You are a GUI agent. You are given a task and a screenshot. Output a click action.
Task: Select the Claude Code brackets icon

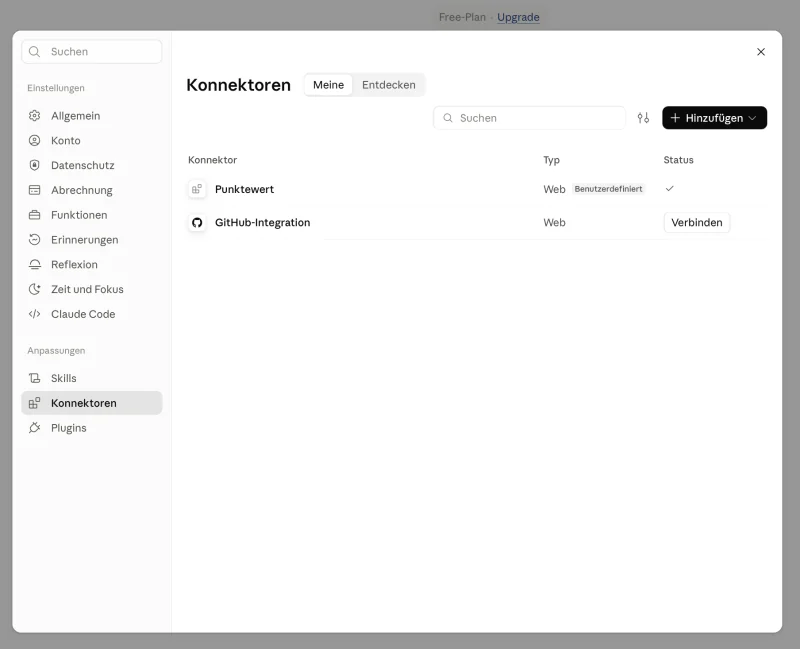point(34,314)
